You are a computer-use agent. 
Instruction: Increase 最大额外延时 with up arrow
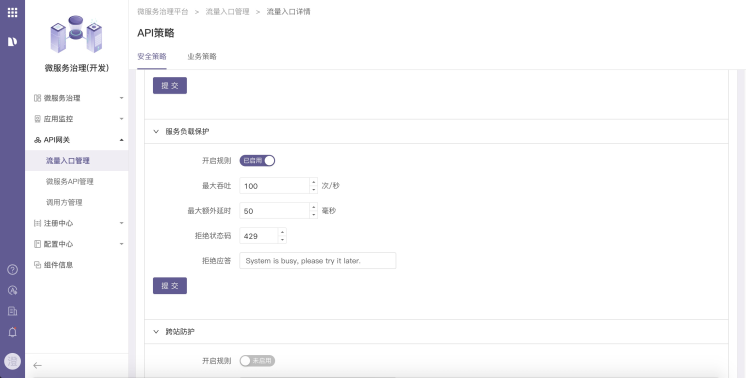click(314, 207)
